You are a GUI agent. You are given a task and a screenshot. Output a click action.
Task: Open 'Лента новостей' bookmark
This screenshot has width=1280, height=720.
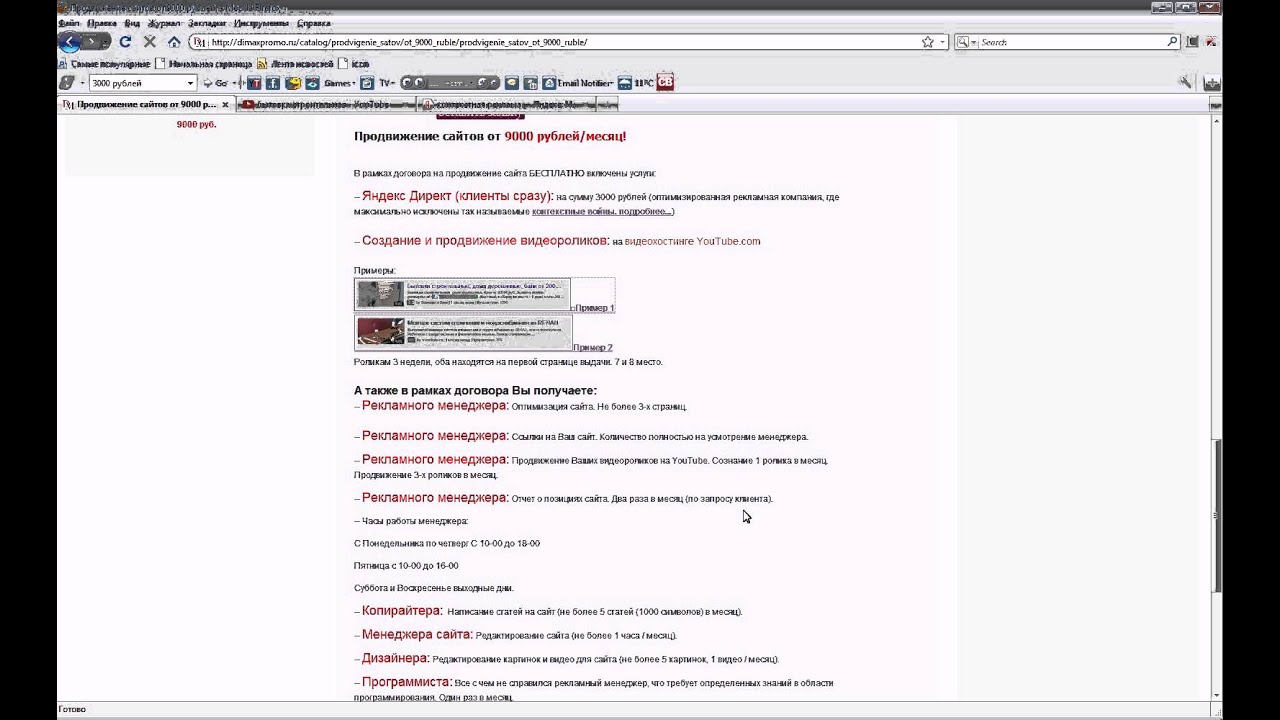[295, 64]
